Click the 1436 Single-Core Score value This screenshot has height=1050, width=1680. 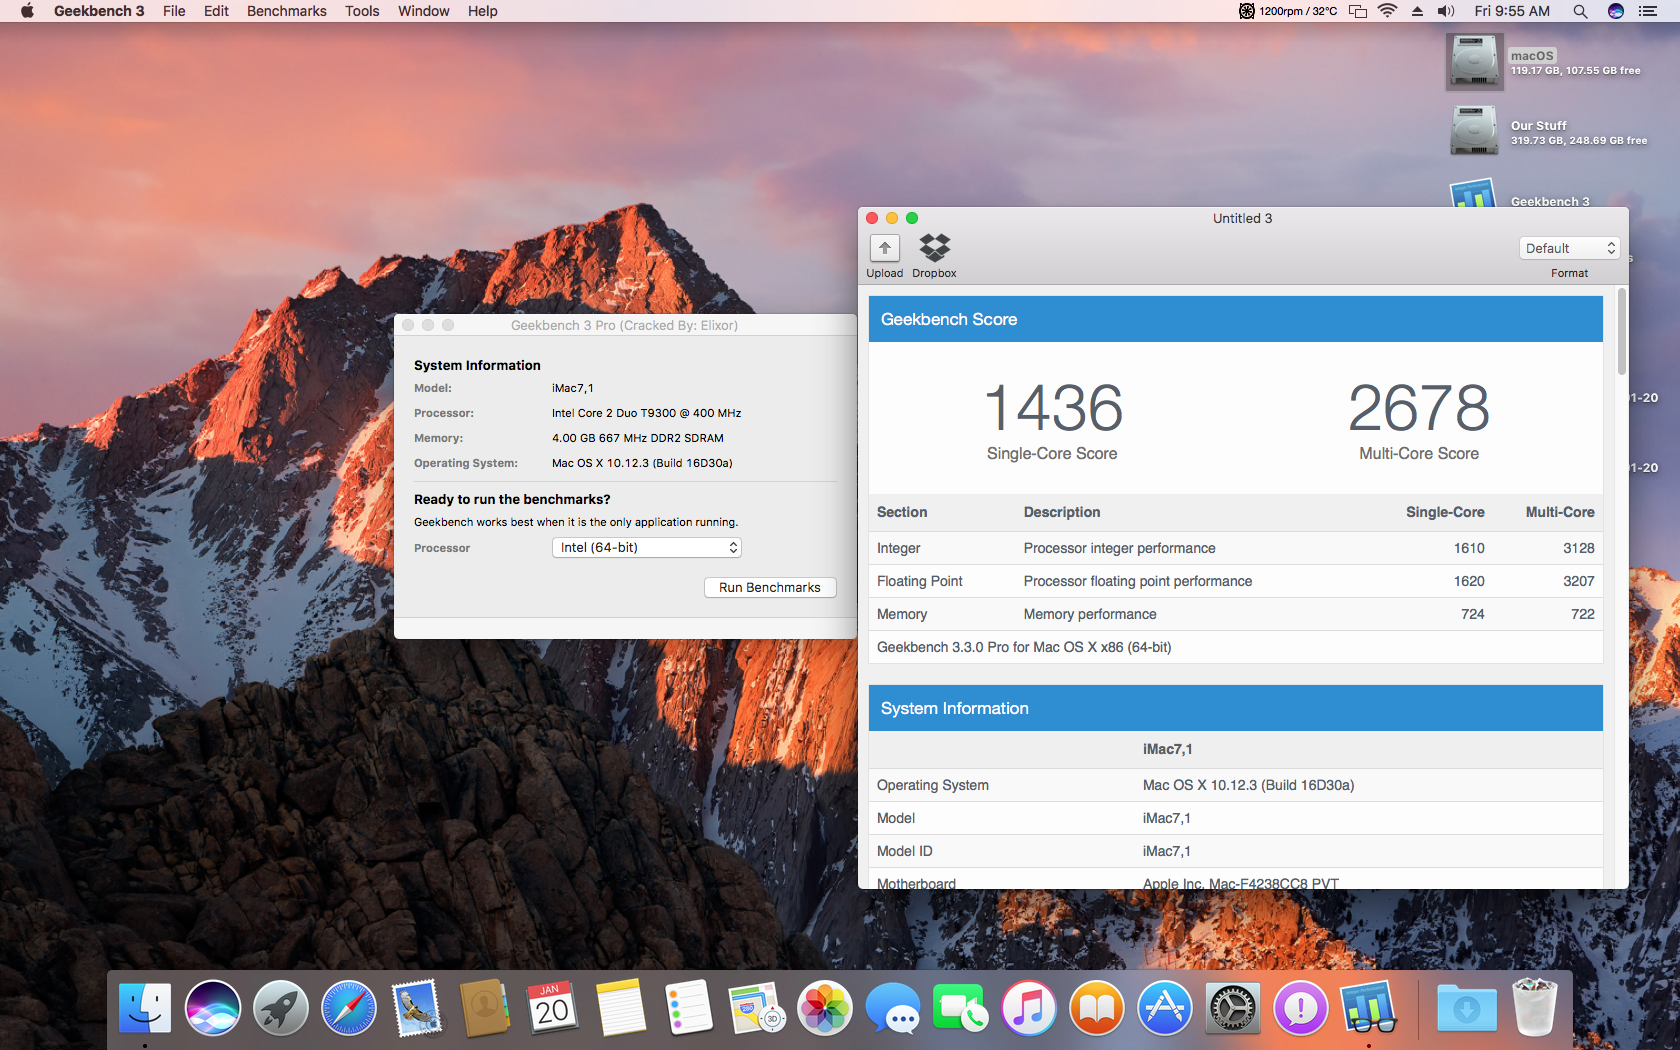pos(1053,408)
